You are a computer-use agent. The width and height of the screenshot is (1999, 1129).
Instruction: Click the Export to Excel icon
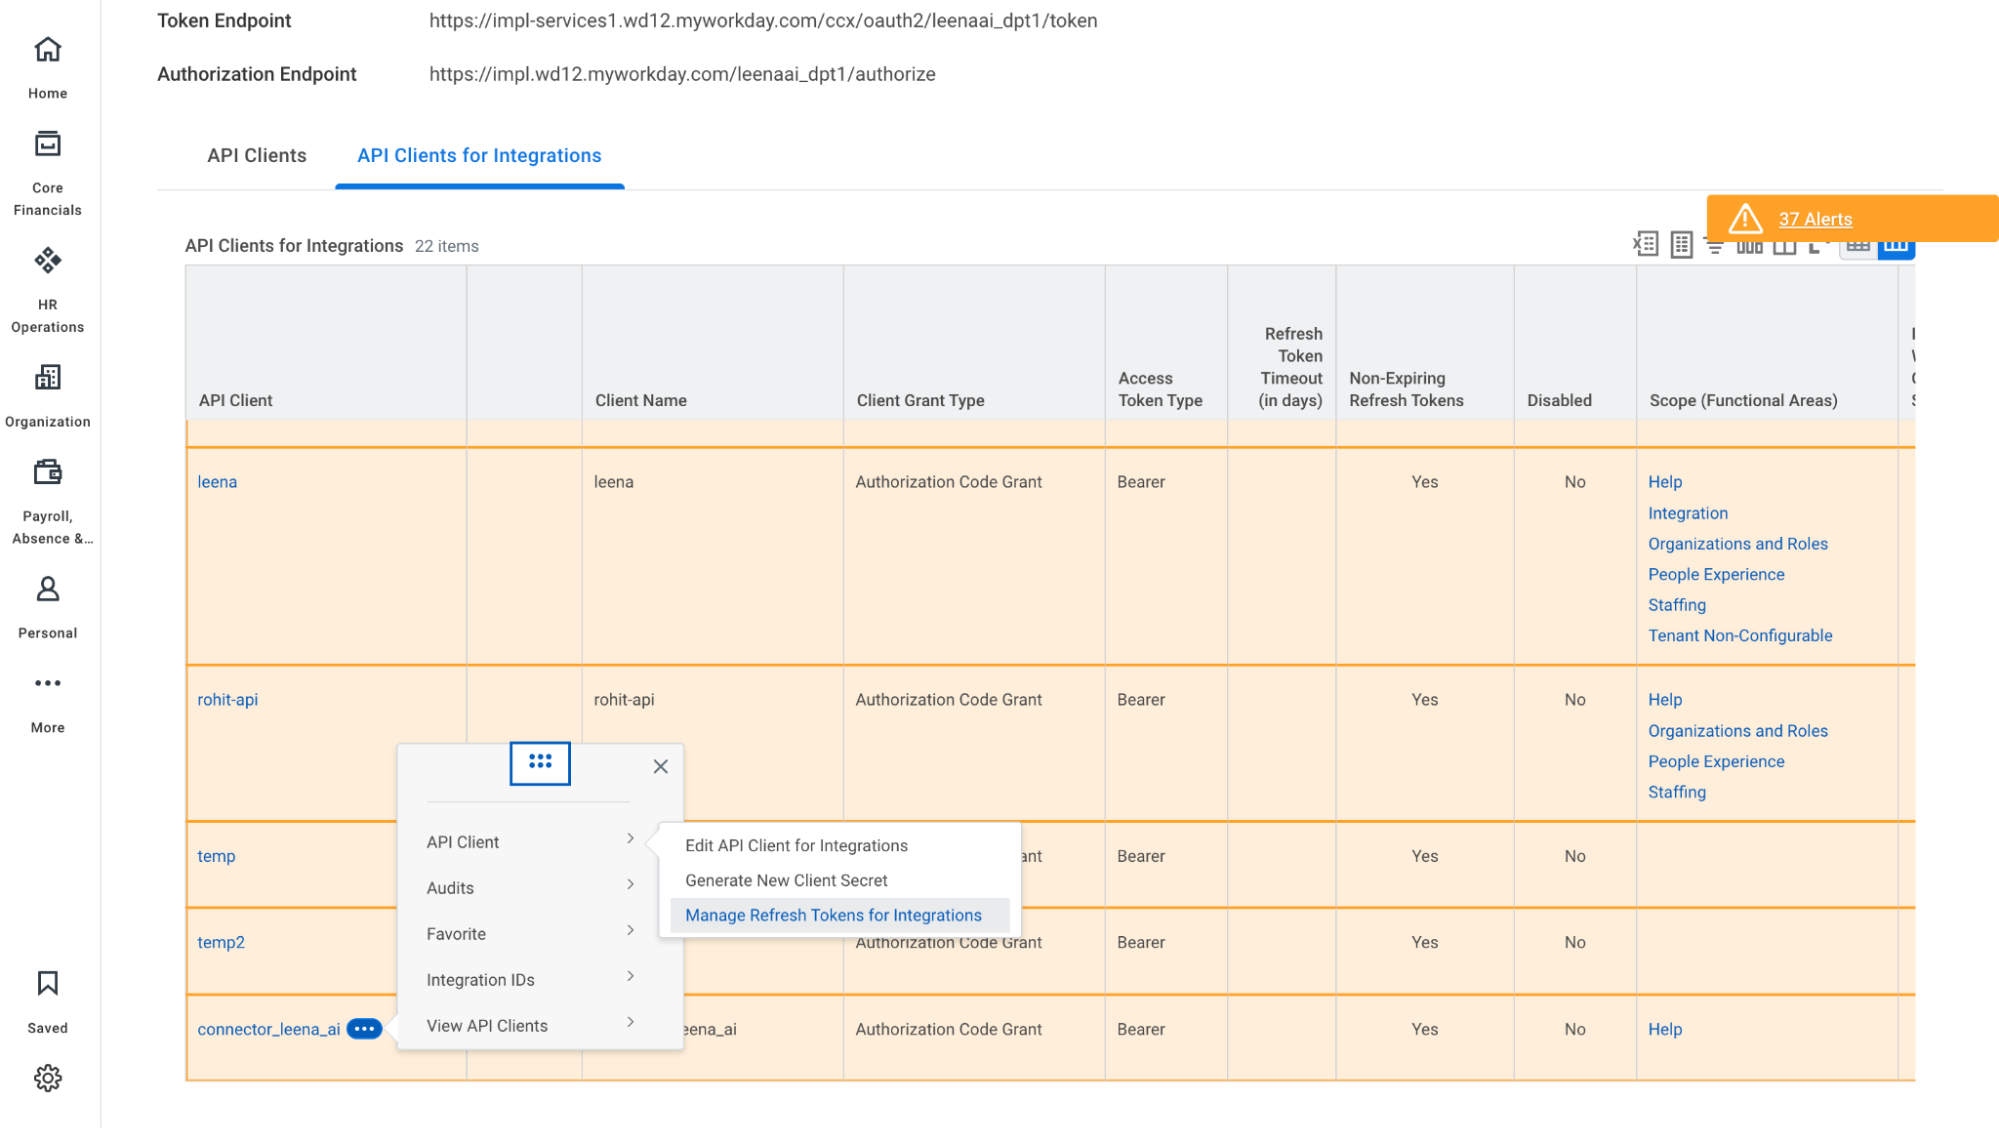point(1646,244)
